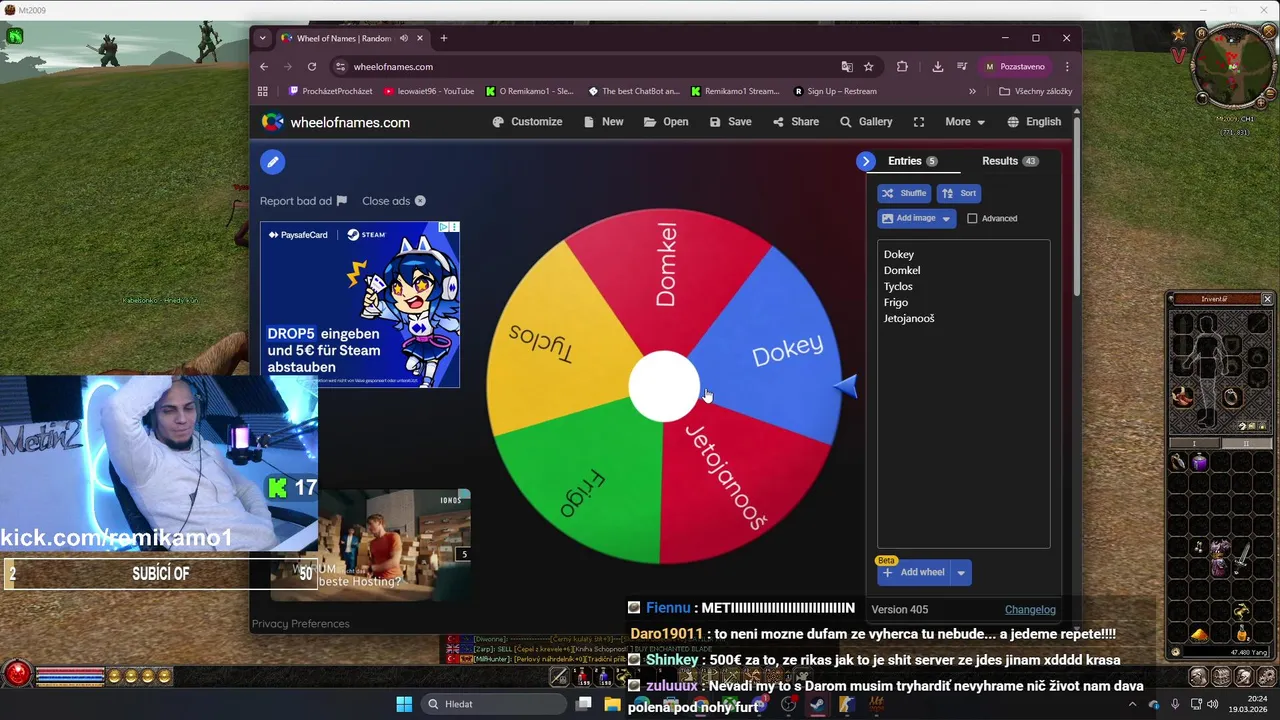Click the Steam PaysafeCard ad banner
The height and width of the screenshot is (720, 1280).
pyautogui.click(x=360, y=305)
